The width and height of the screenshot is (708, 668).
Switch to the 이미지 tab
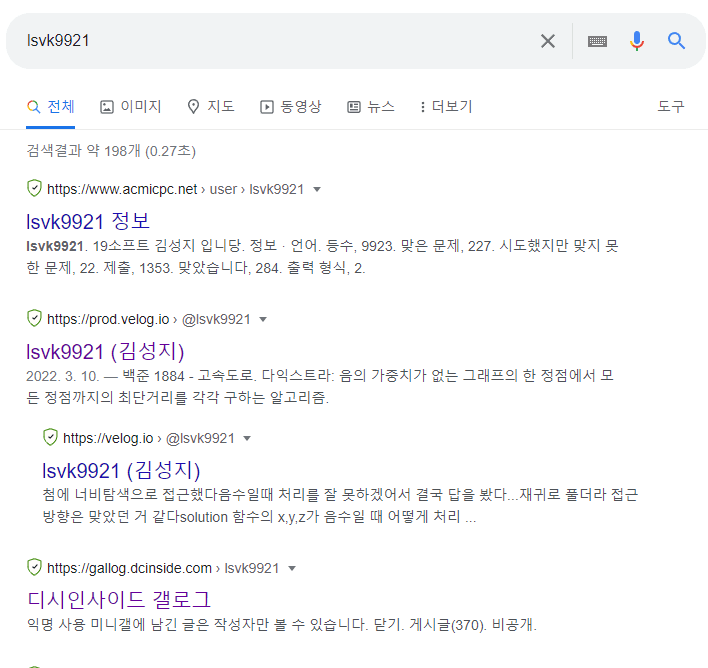(x=130, y=107)
